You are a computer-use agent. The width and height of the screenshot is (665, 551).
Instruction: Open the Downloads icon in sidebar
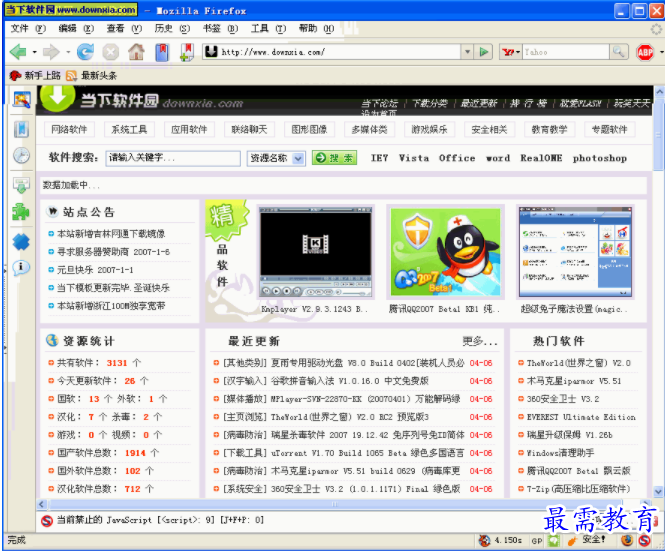tap(21, 184)
